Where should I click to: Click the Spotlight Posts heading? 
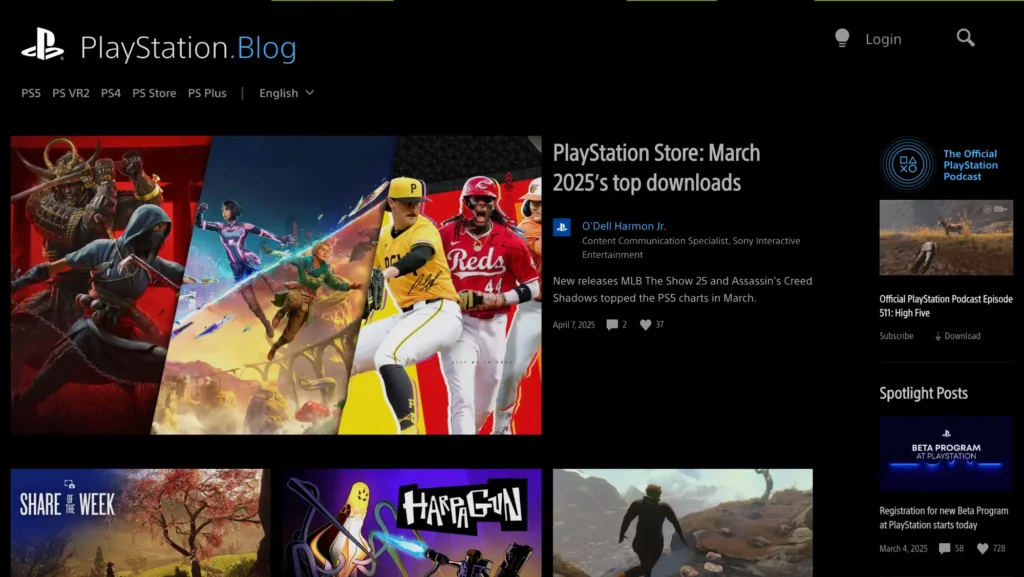pyautogui.click(x=923, y=394)
